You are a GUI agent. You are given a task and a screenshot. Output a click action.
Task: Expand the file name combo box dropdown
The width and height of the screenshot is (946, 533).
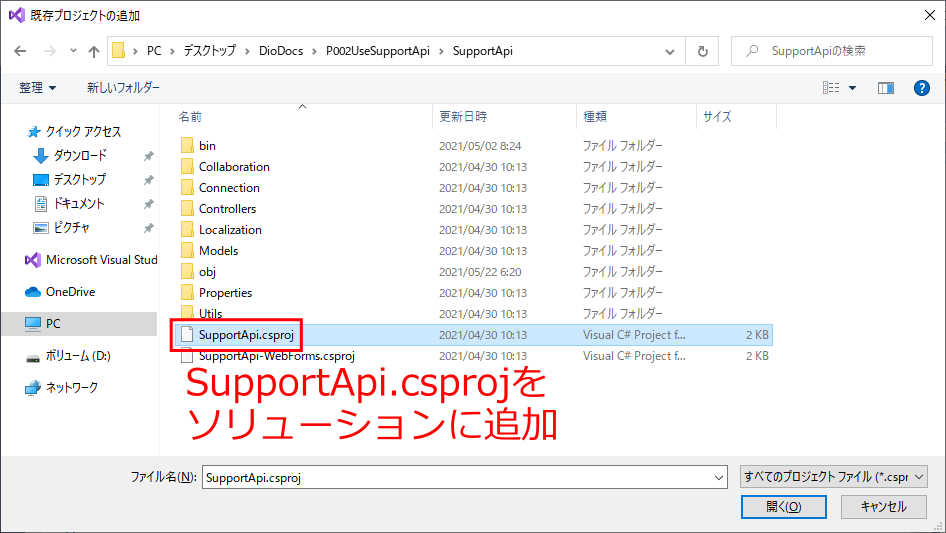(x=719, y=477)
